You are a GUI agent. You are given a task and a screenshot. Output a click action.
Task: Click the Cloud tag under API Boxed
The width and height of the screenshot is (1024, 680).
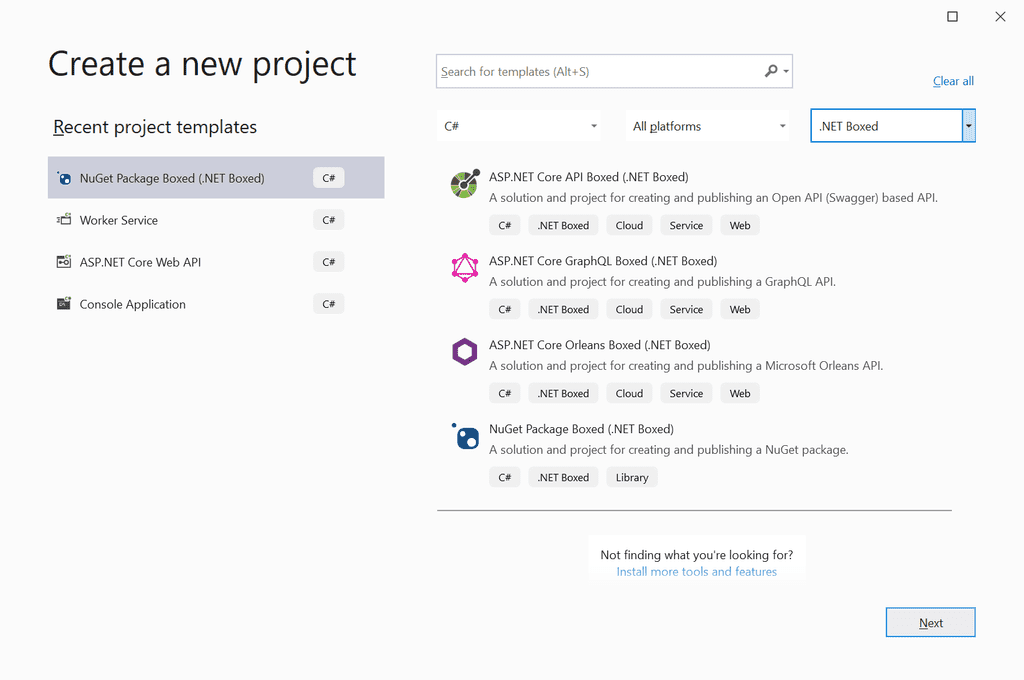[x=629, y=225]
